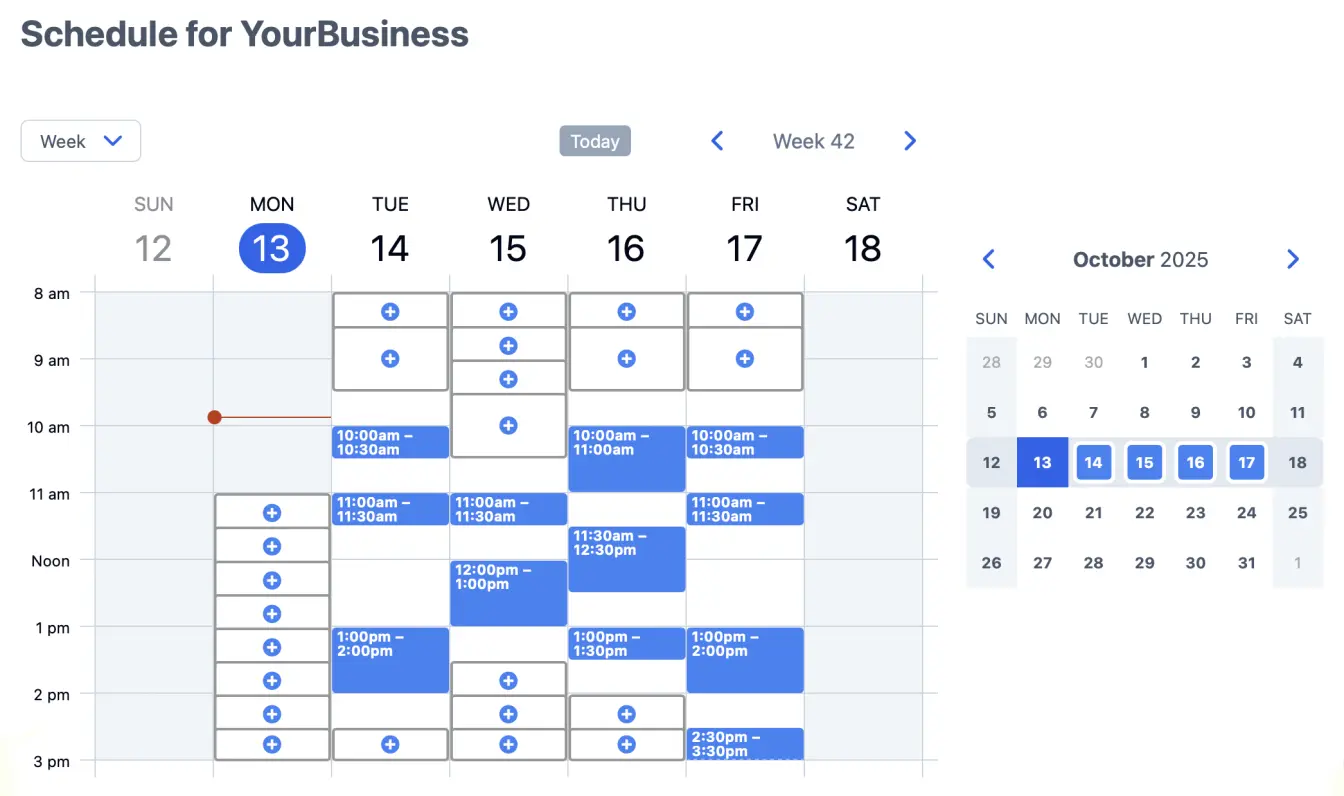
Task: Show previous month in mini calendar
Action: point(989,260)
